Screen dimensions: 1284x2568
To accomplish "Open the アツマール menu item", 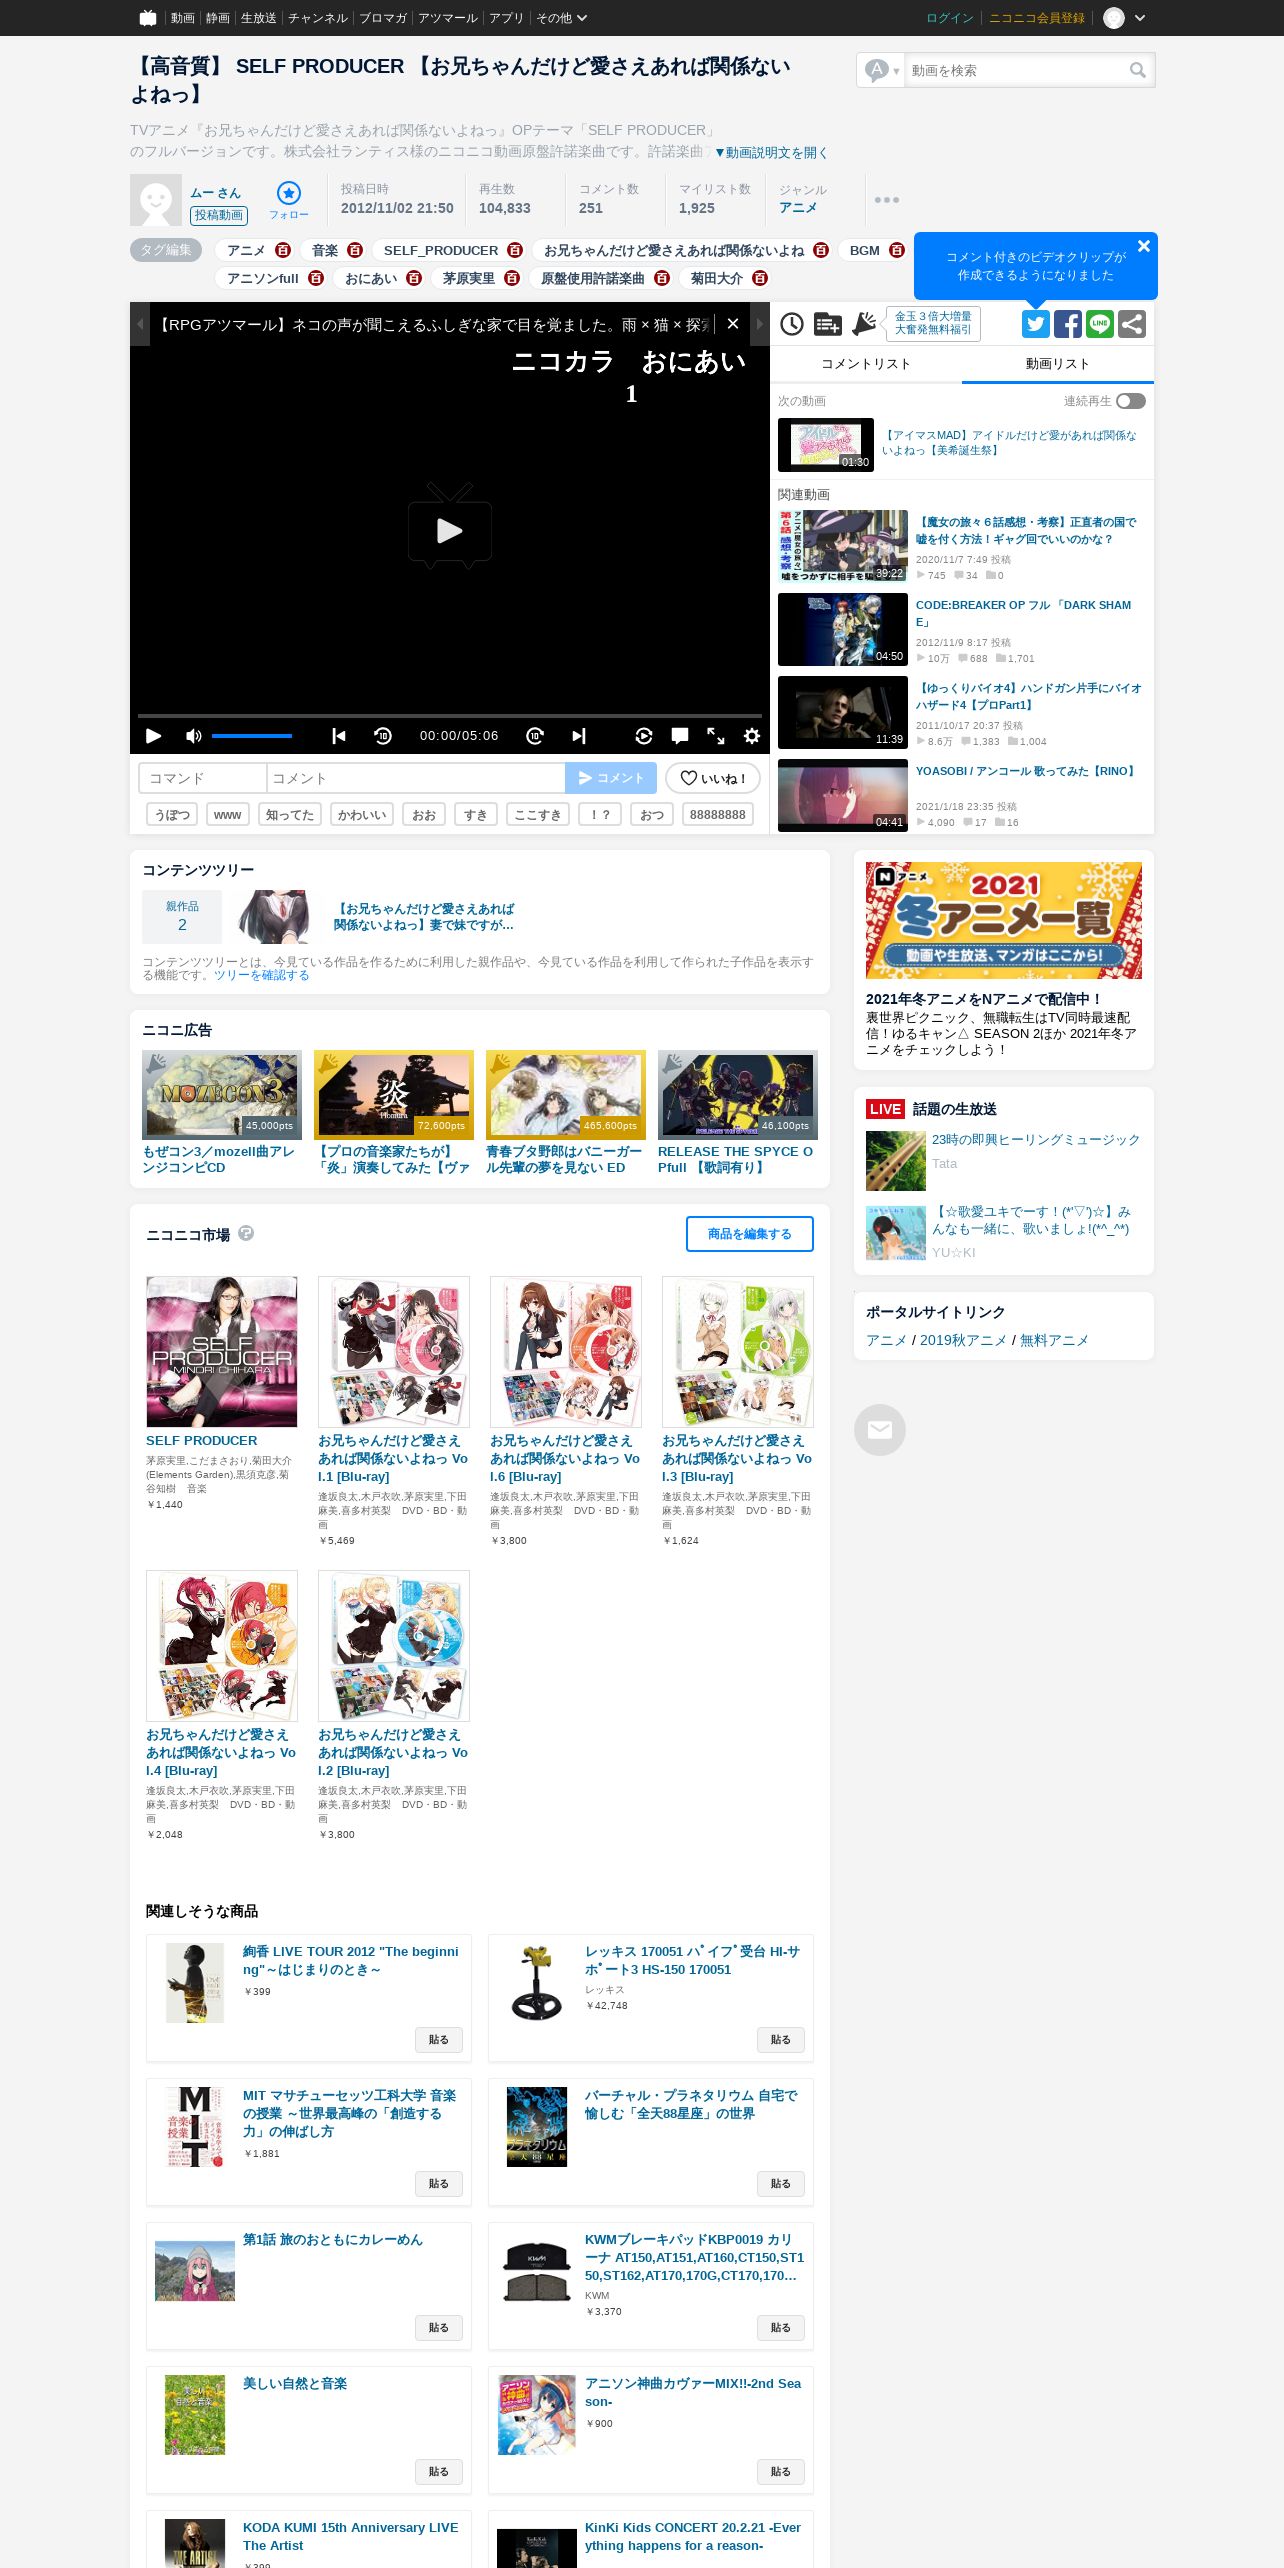I will [x=448, y=18].
